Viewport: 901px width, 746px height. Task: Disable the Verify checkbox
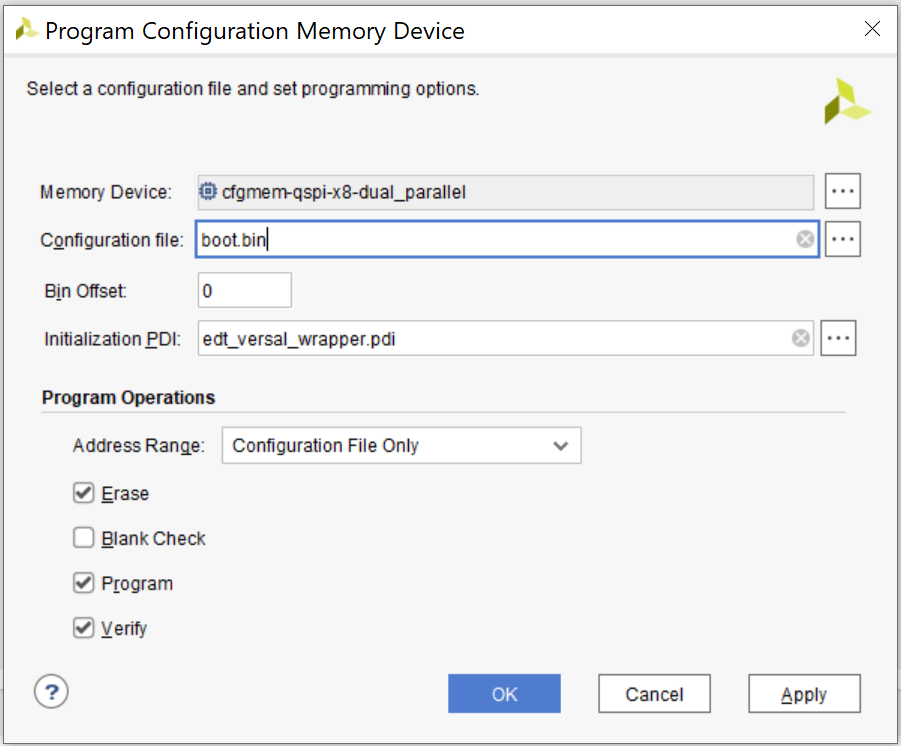pyautogui.click(x=84, y=628)
